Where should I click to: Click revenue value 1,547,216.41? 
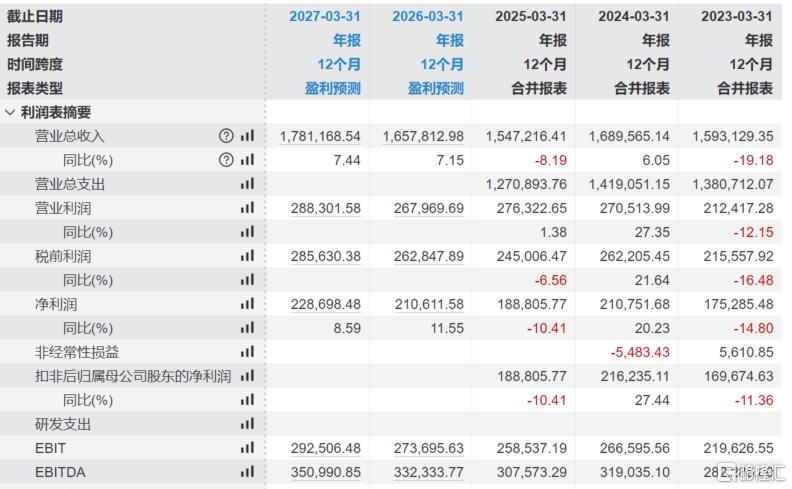point(526,136)
